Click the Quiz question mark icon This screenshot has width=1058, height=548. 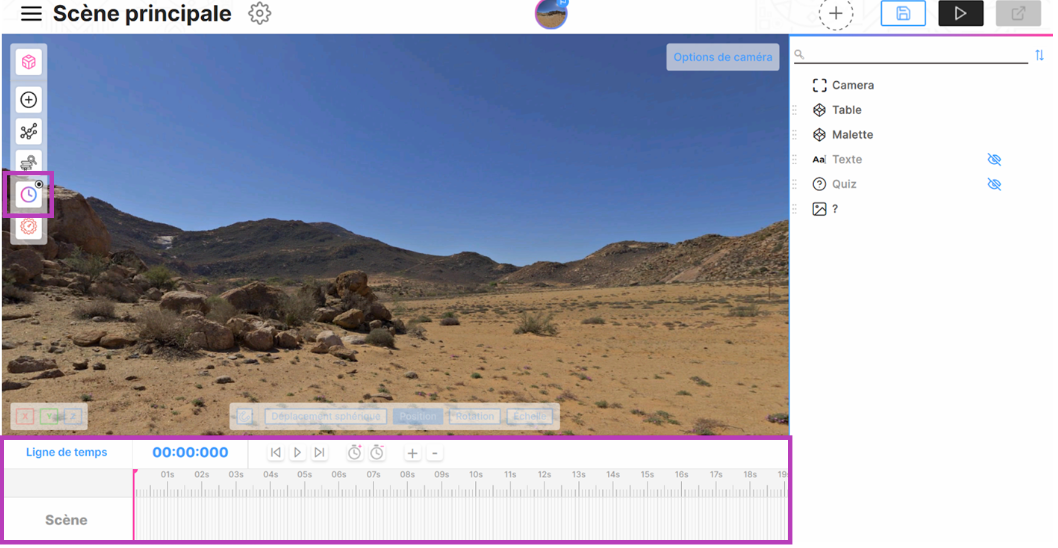(819, 184)
